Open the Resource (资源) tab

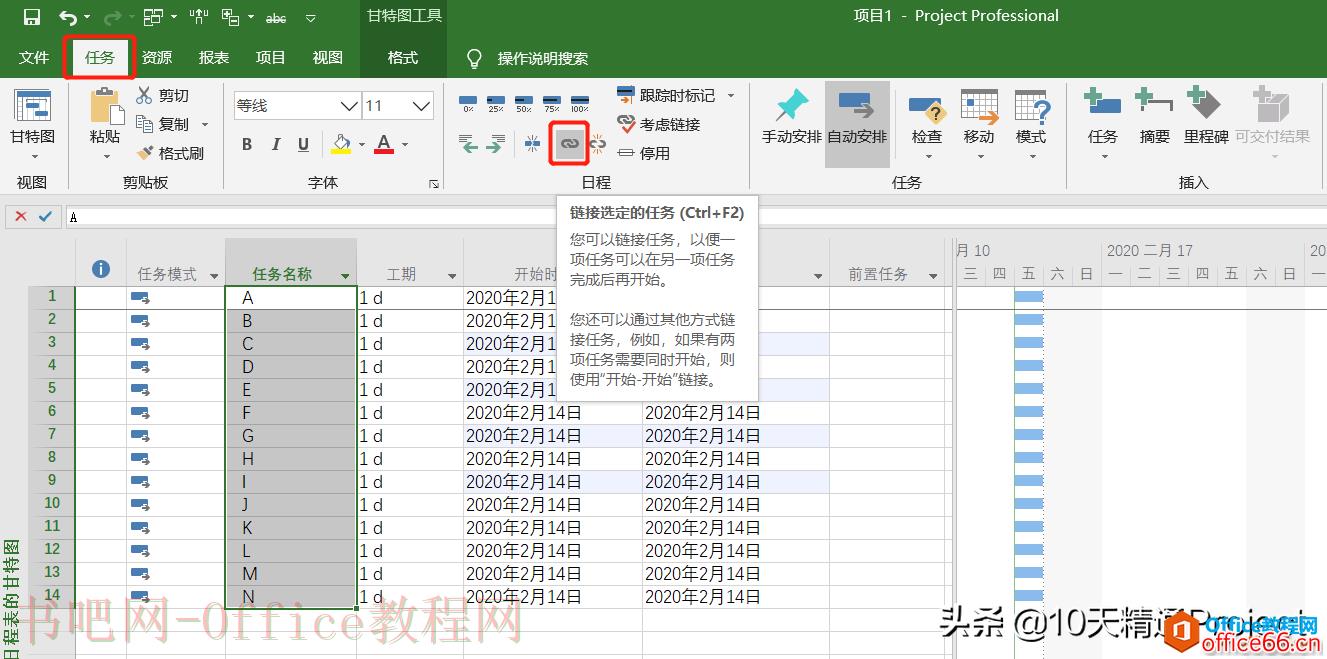(x=157, y=58)
